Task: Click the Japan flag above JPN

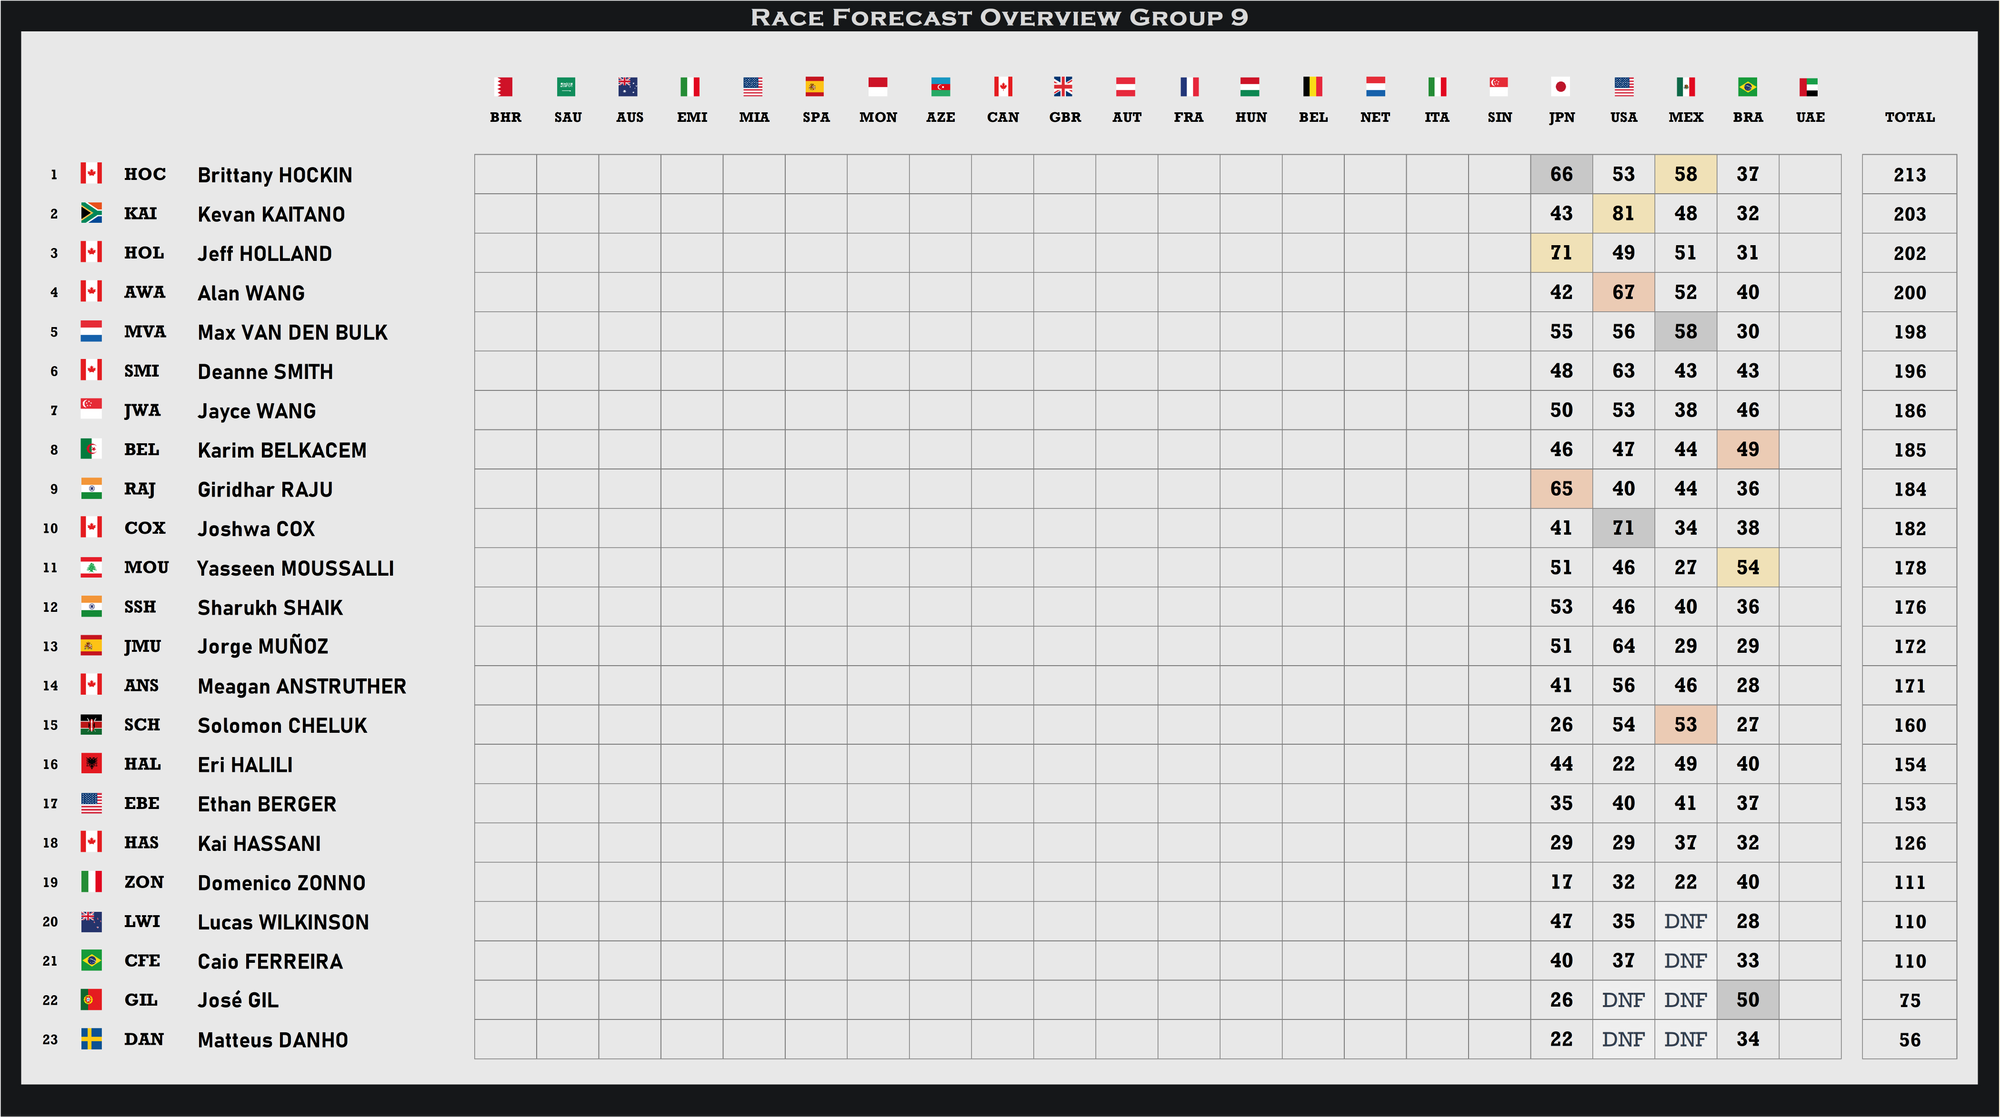Action: coord(1561,87)
